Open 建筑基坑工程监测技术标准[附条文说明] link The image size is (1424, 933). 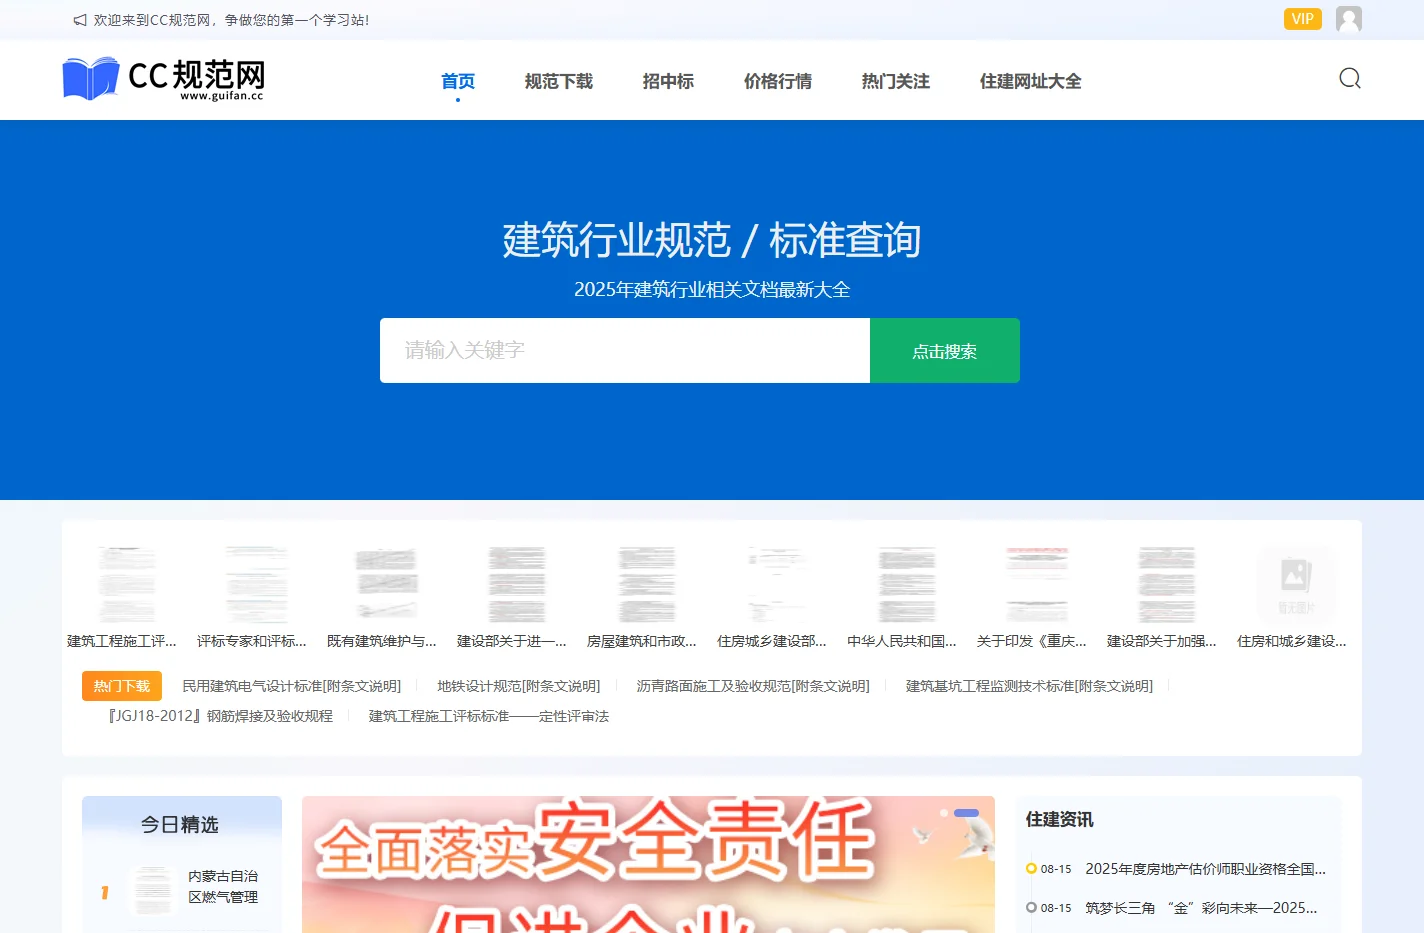pyautogui.click(x=1029, y=686)
